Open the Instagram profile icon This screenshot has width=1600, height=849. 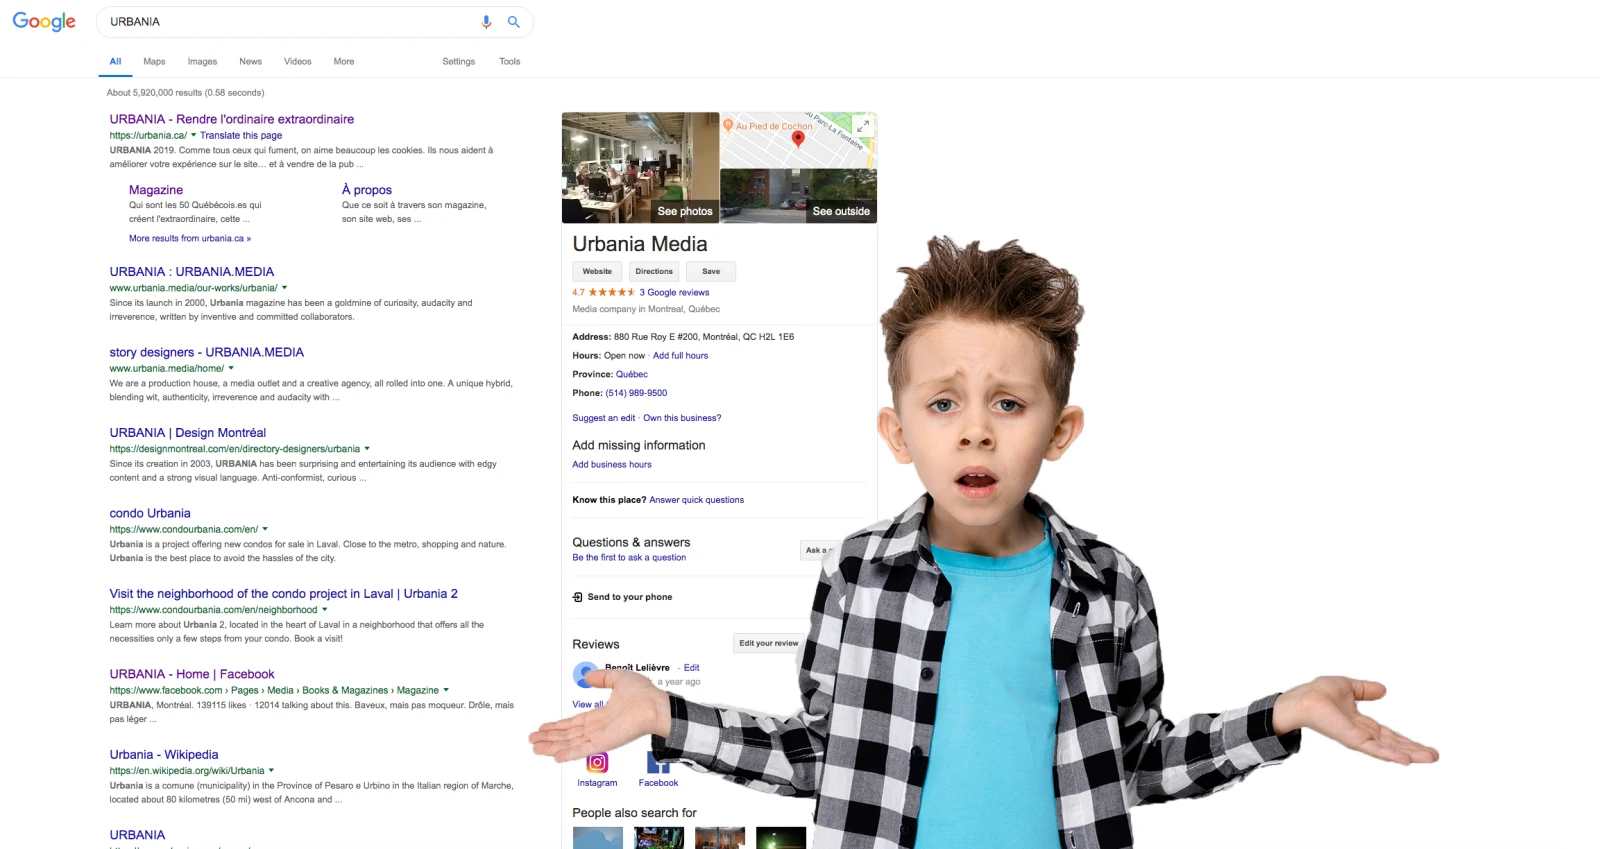(597, 763)
